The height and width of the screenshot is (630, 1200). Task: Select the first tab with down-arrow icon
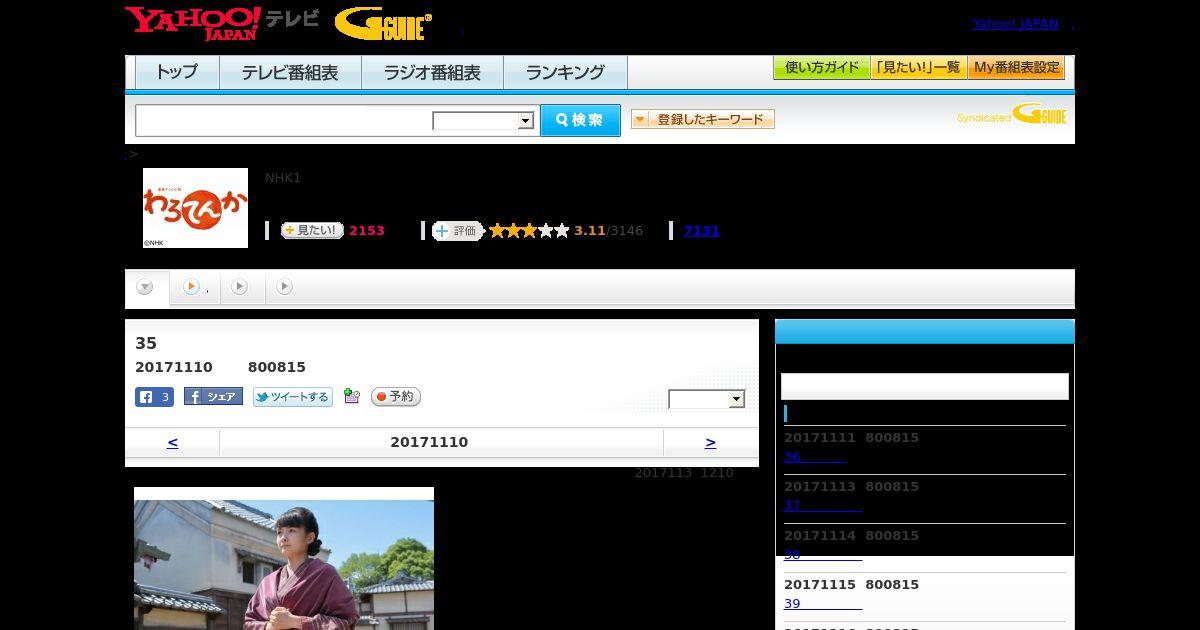[145, 287]
